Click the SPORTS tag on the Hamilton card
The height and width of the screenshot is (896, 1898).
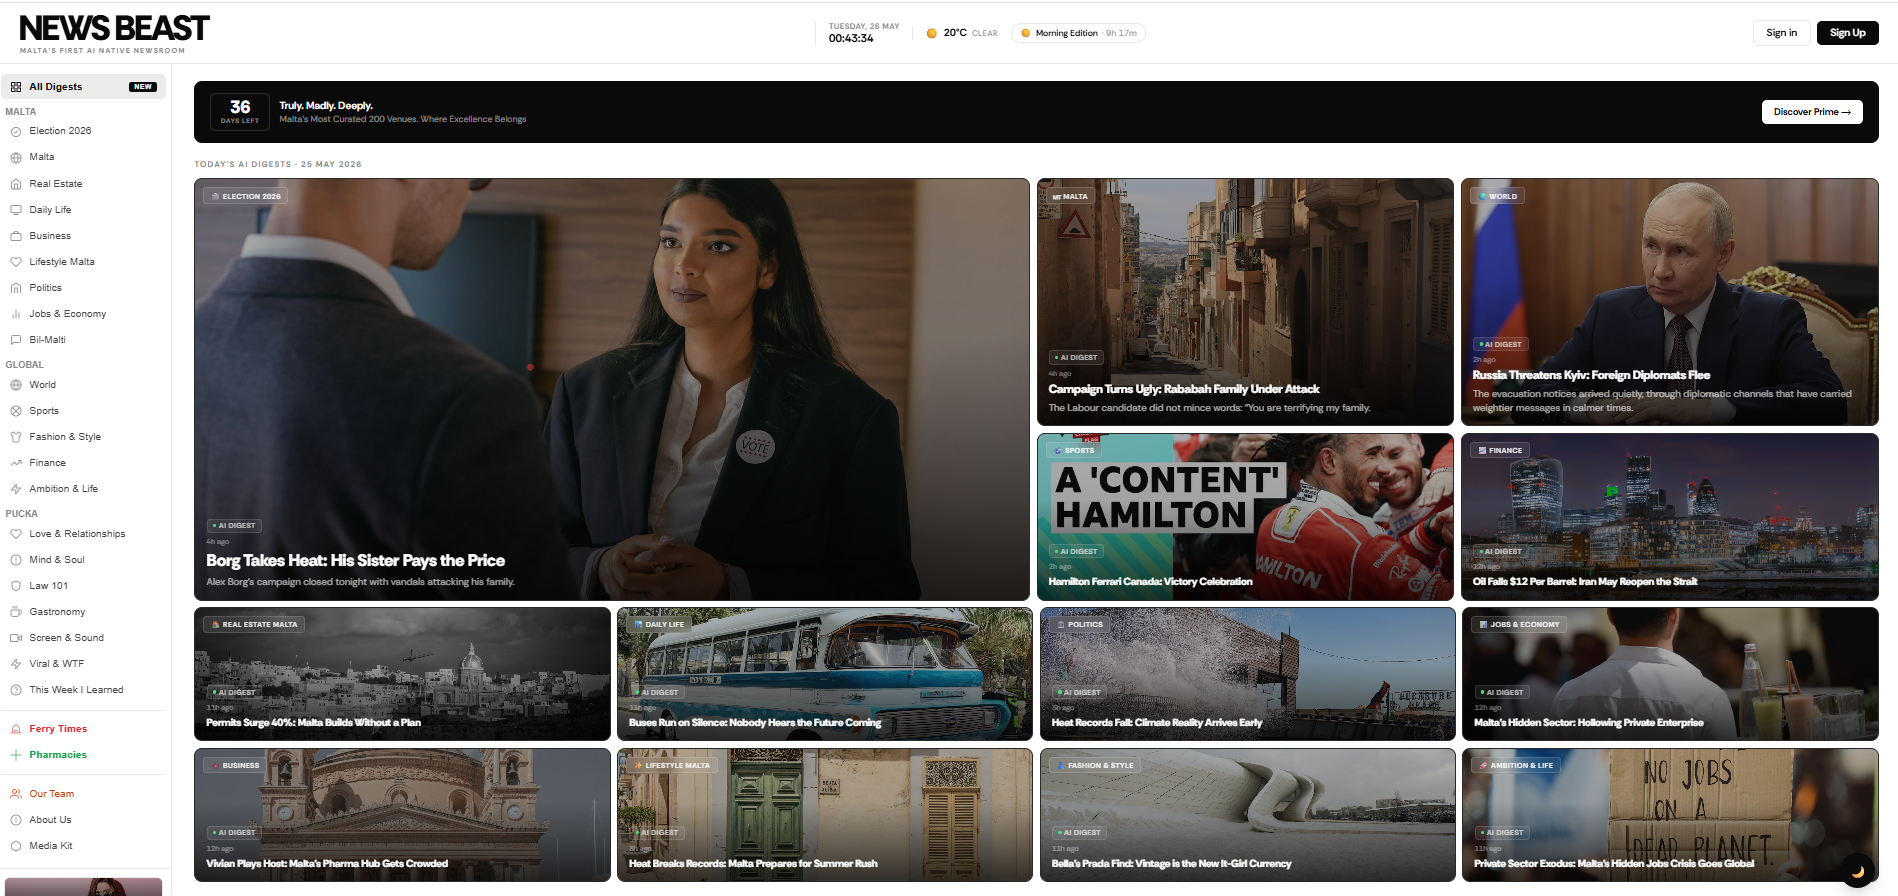1074,450
